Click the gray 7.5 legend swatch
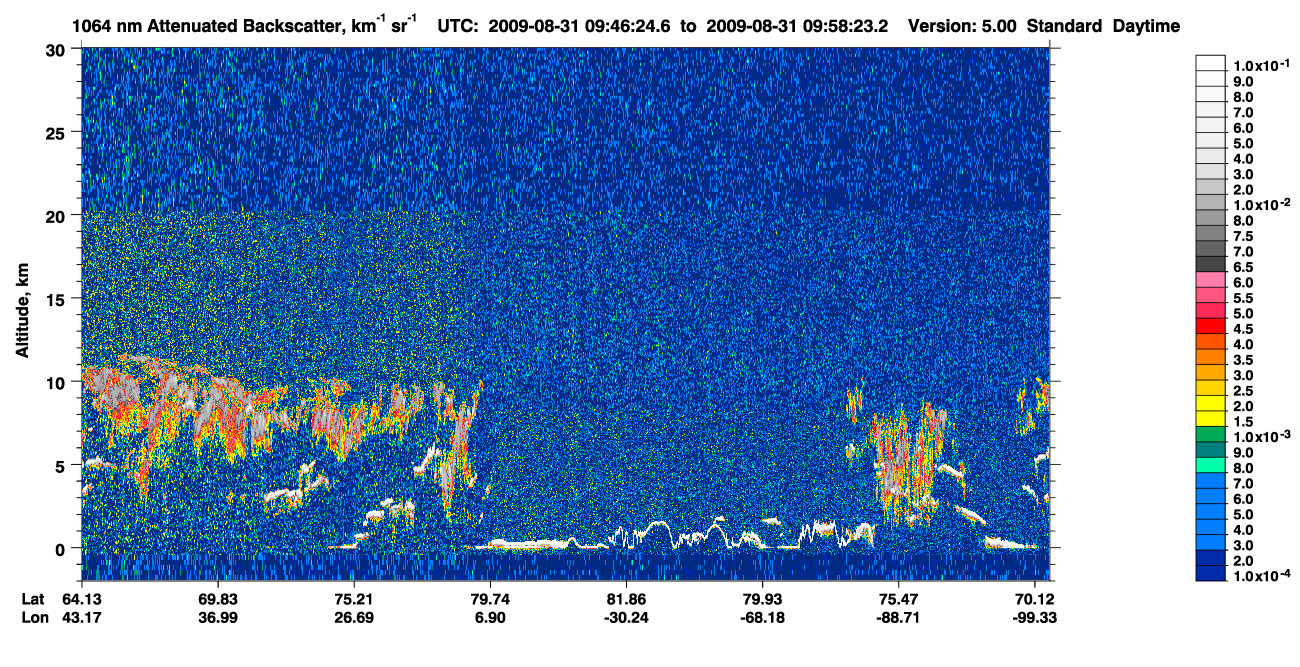The image size is (1300, 667). point(1210,234)
